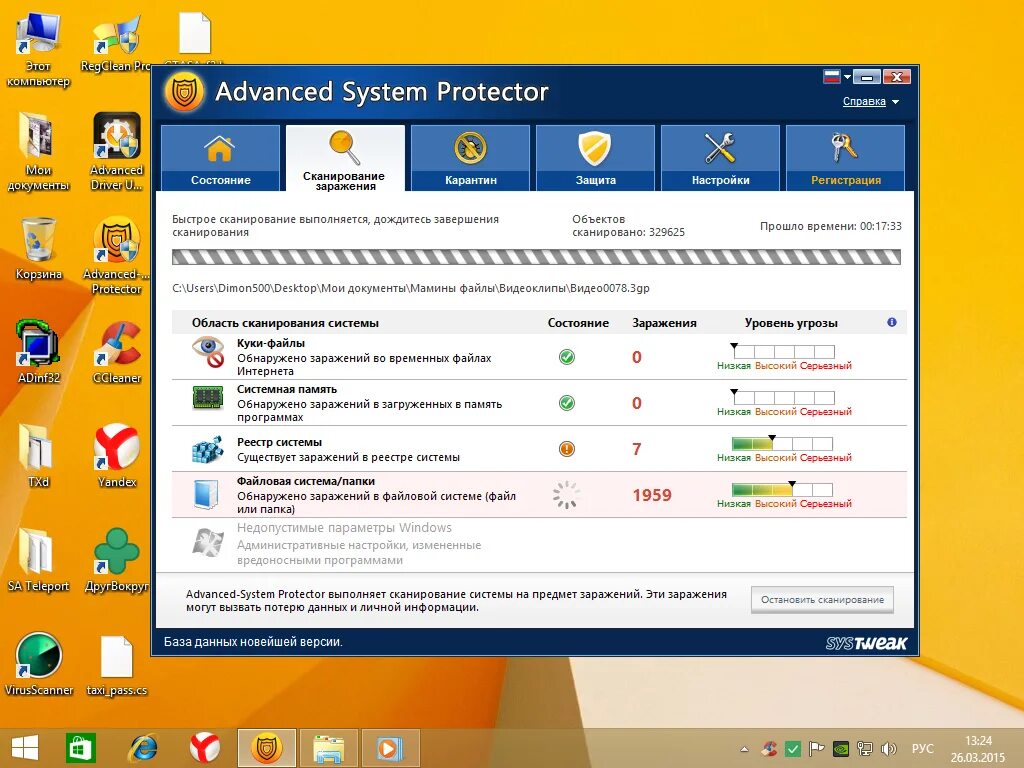Click the infection count 1959
The image size is (1024, 768).
(x=652, y=495)
